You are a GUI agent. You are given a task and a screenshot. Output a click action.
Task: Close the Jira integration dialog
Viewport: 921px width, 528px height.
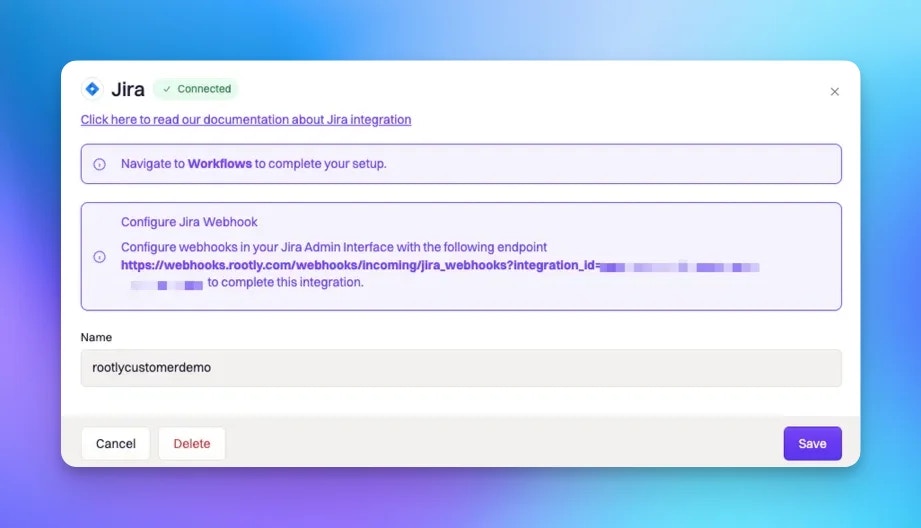coord(834,92)
